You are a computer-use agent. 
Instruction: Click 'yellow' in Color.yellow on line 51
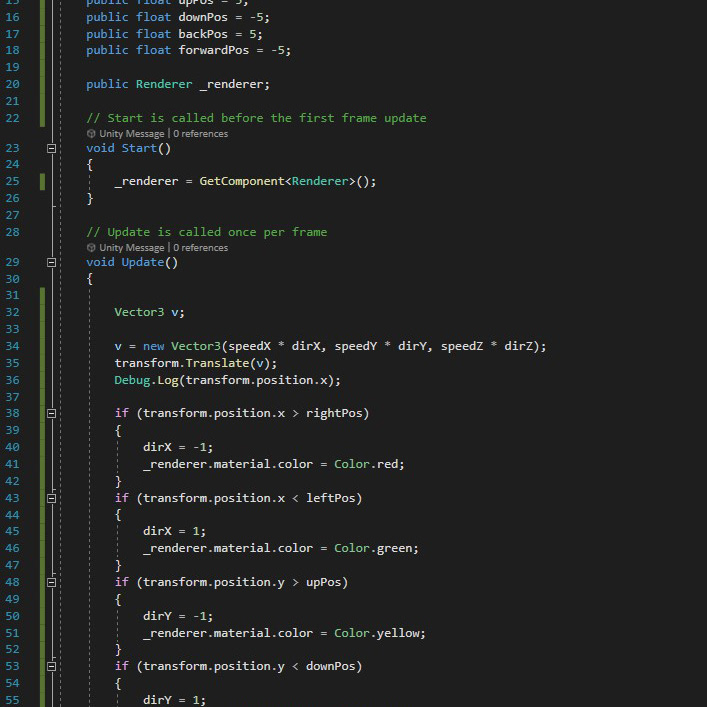pyautogui.click(x=397, y=634)
